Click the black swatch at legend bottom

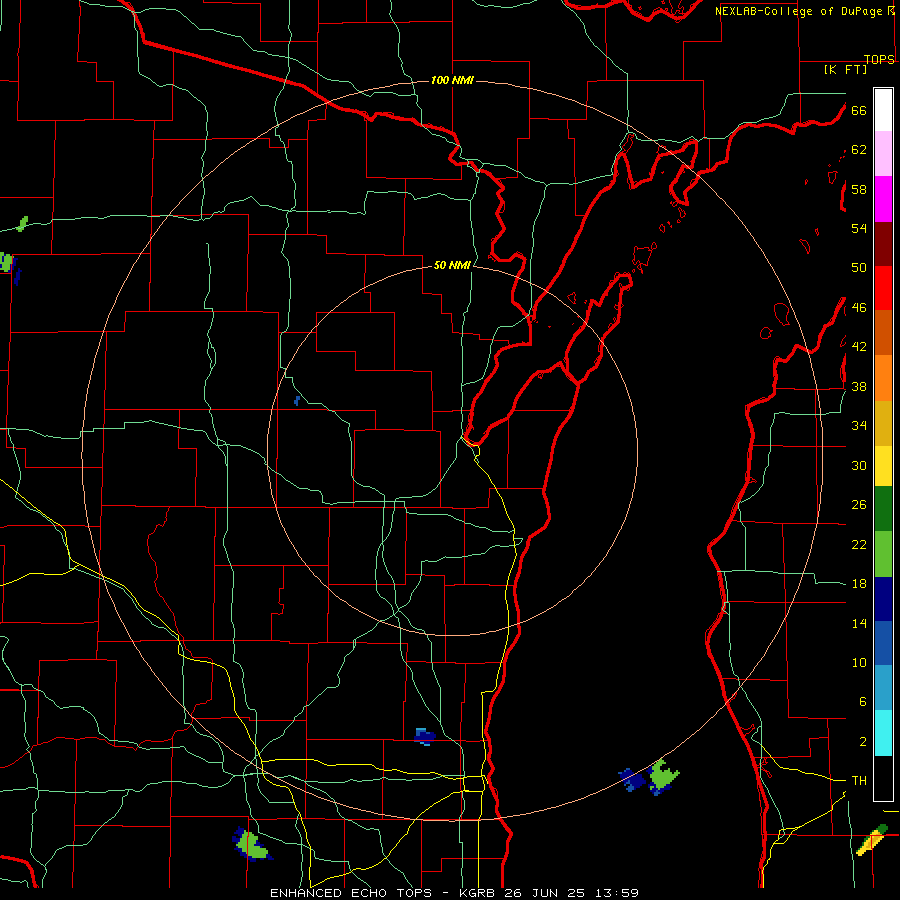(x=883, y=778)
